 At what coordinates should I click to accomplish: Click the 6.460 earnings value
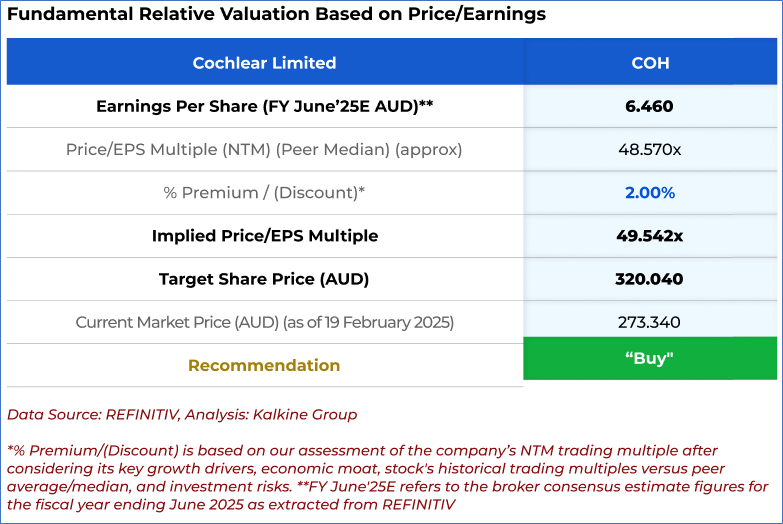(649, 106)
